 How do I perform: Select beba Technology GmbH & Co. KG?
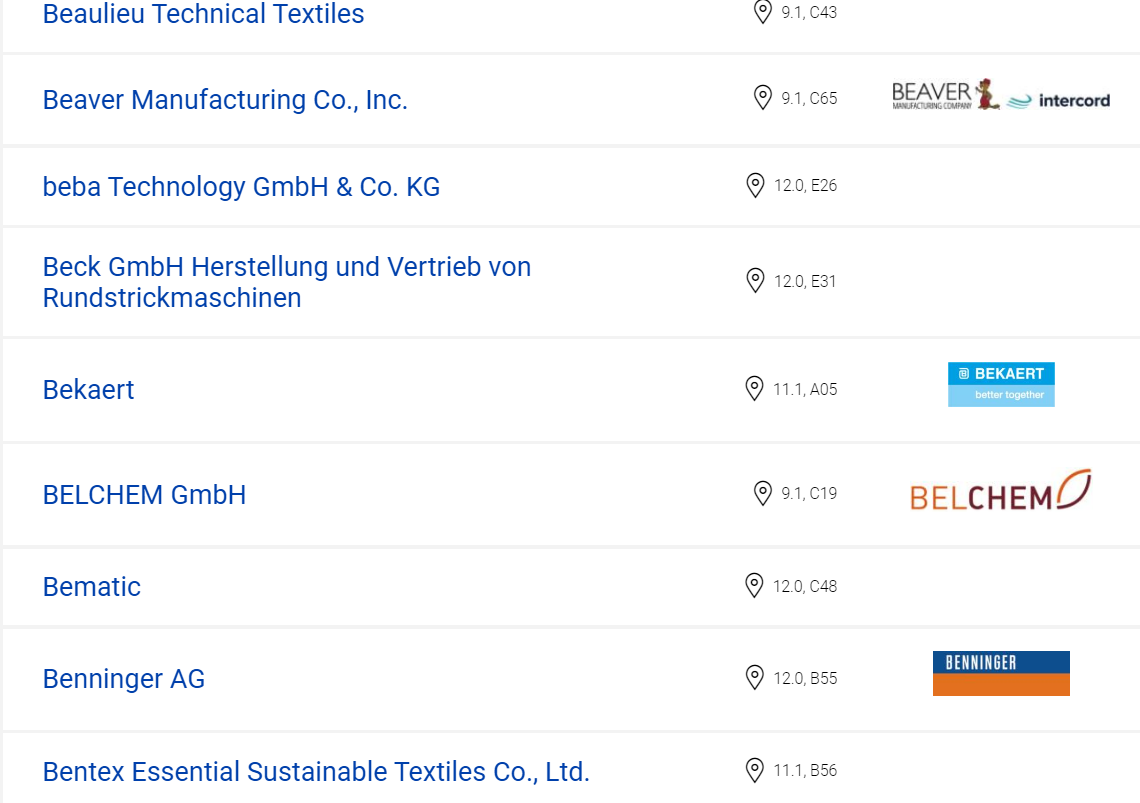tap(241, 187)
